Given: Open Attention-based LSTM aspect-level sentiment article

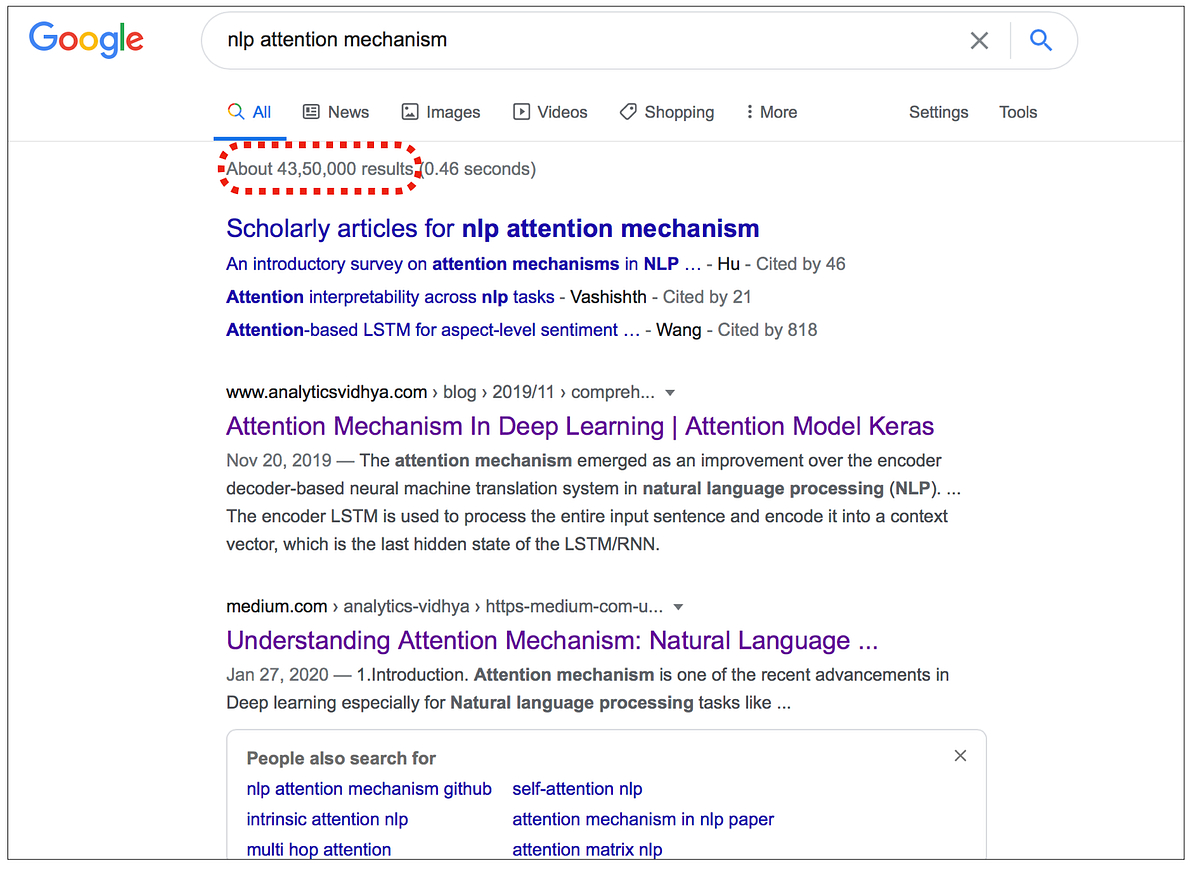Looking at the screenshot, I should click(x=433, y=330).
